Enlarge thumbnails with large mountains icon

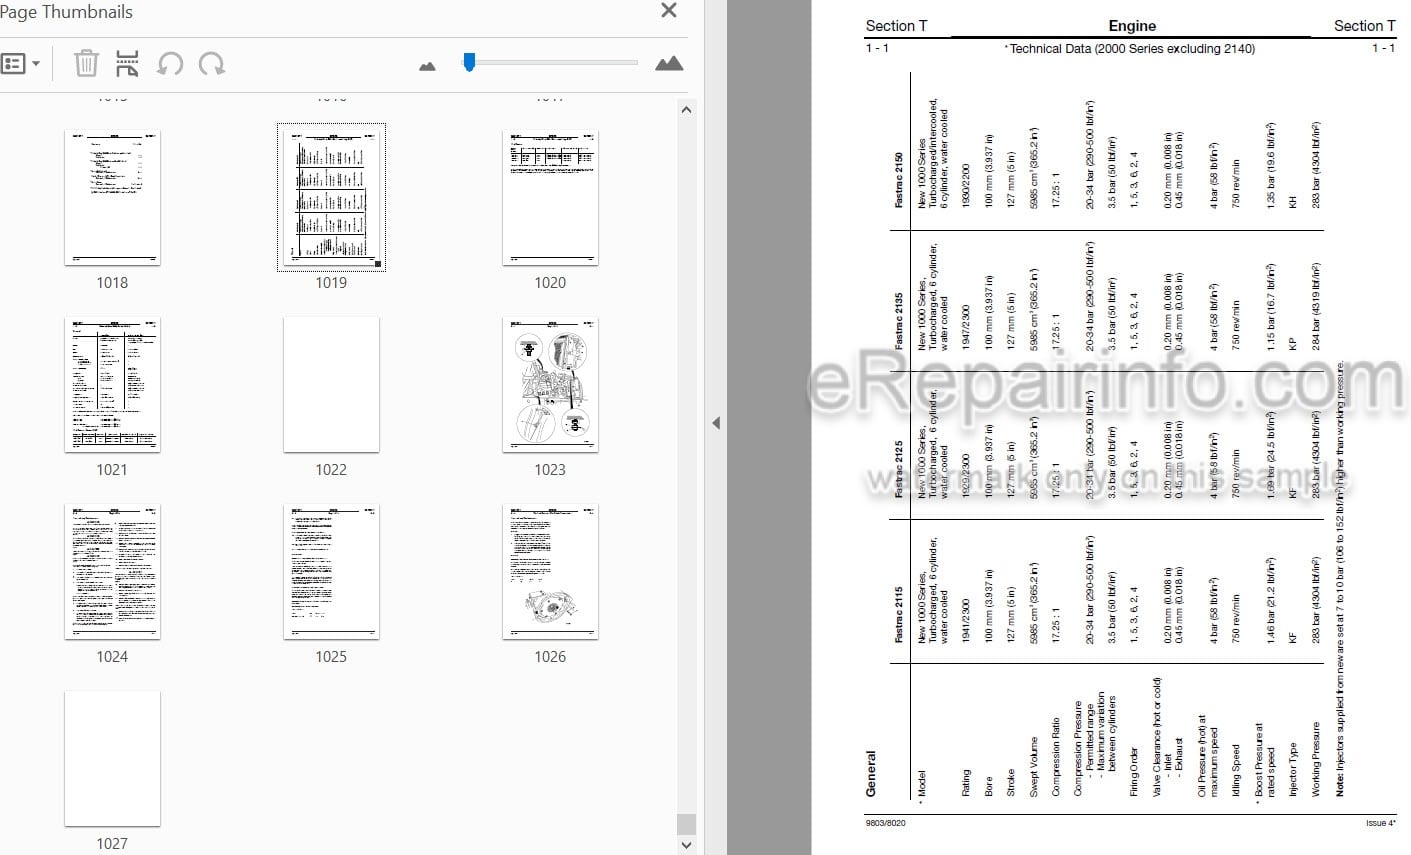pyautogui.click(x=669, y=64)
